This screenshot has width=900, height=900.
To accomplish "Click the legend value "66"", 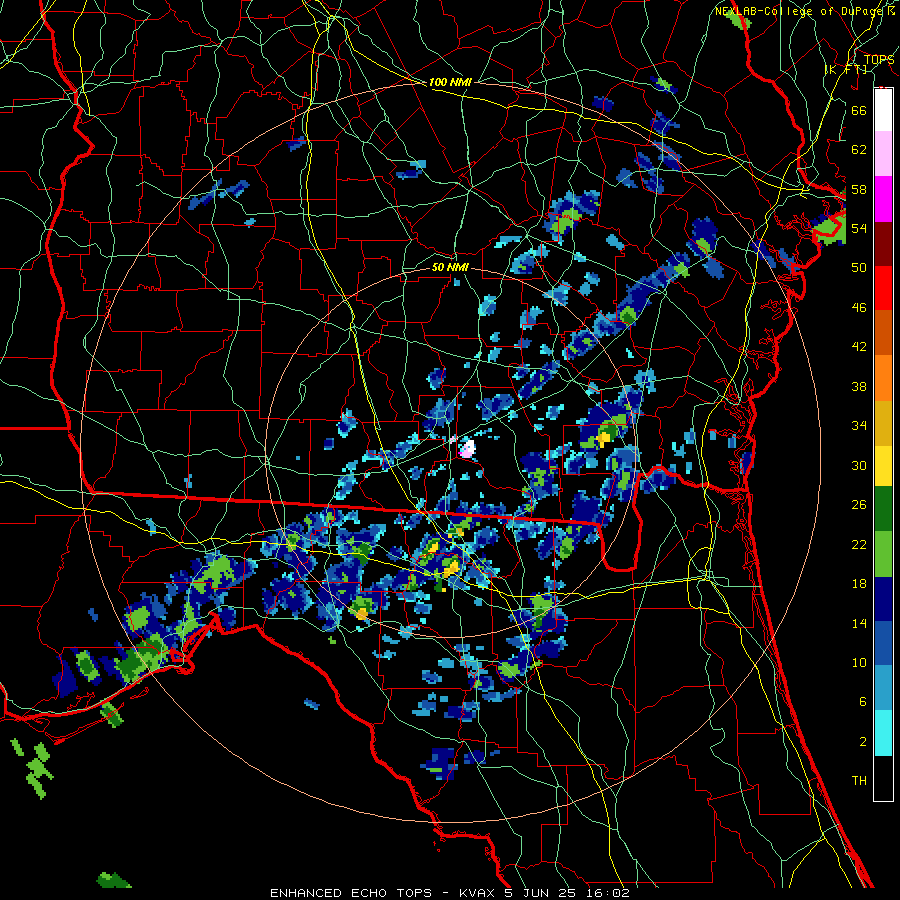I will point(859,110).
